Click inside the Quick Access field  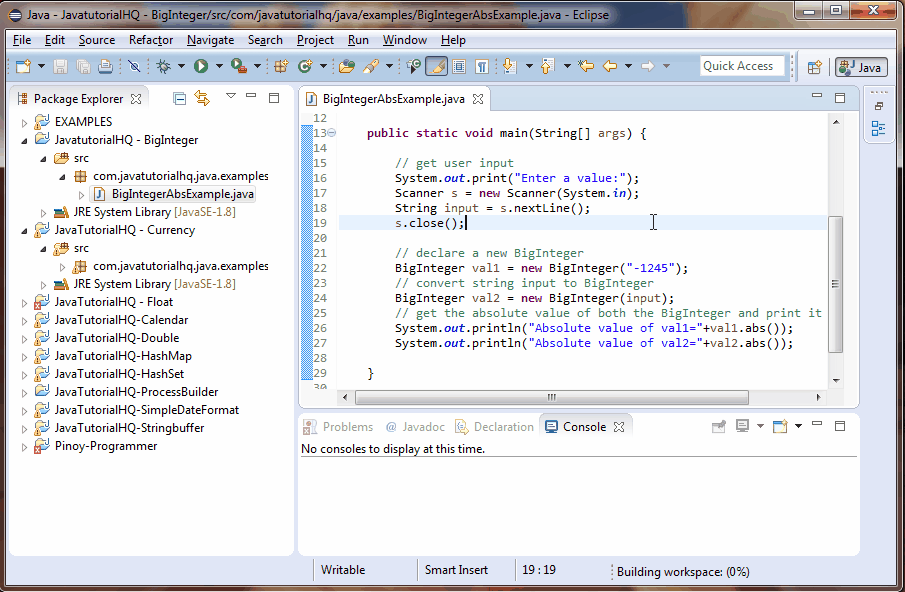pos(741,65)
